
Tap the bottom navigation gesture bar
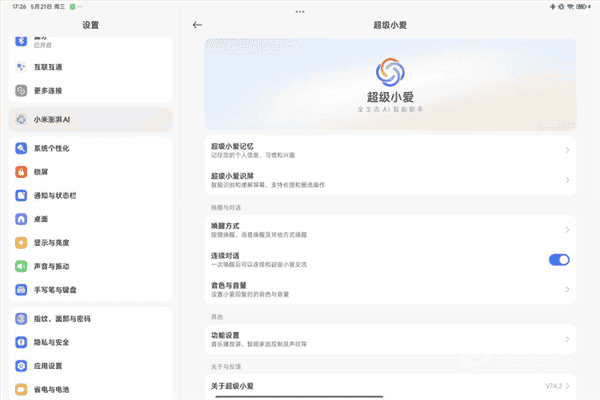[x=299, y=397]
